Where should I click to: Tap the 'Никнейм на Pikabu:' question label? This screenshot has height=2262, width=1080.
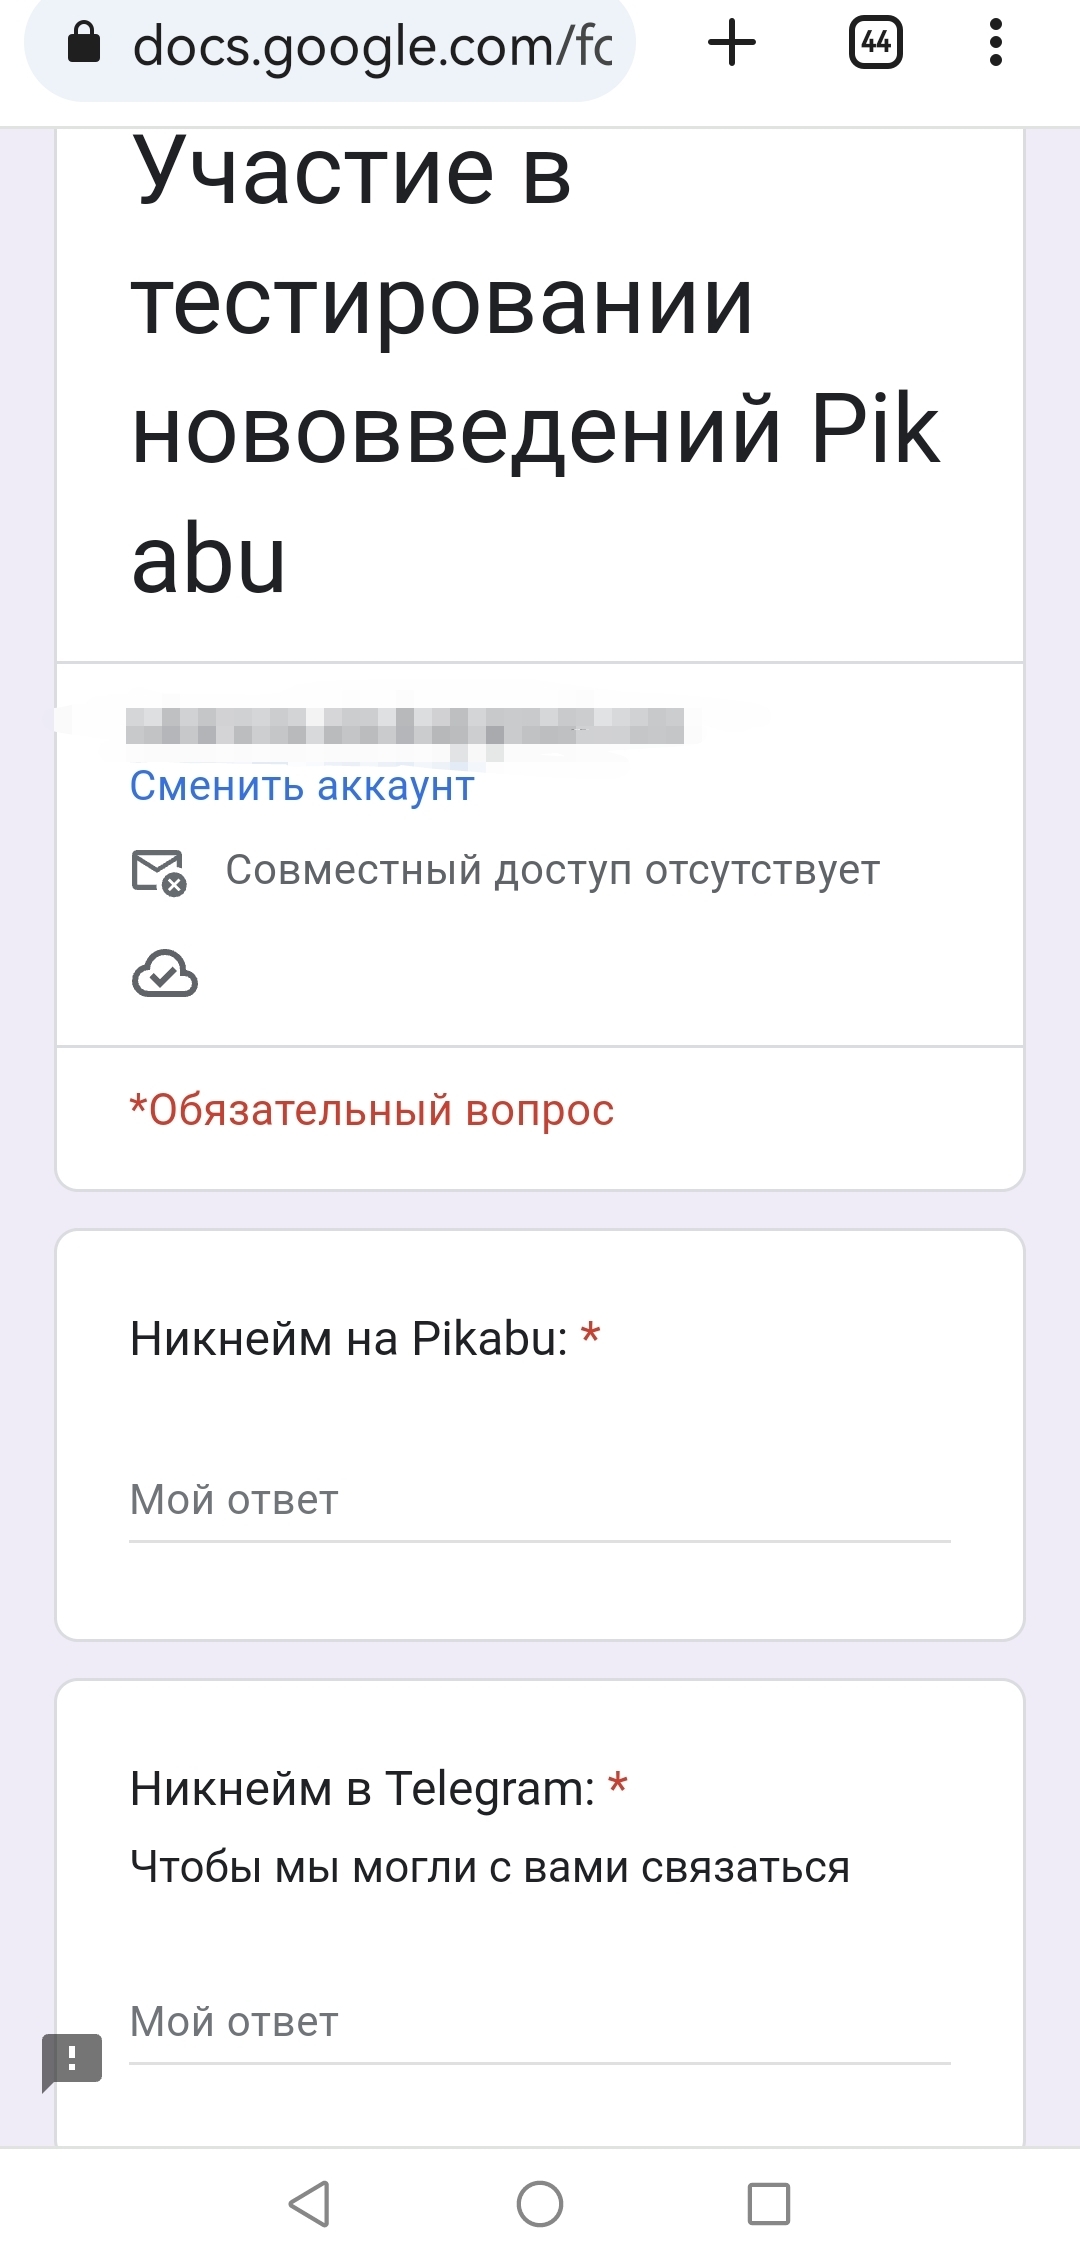point(349,1339)
